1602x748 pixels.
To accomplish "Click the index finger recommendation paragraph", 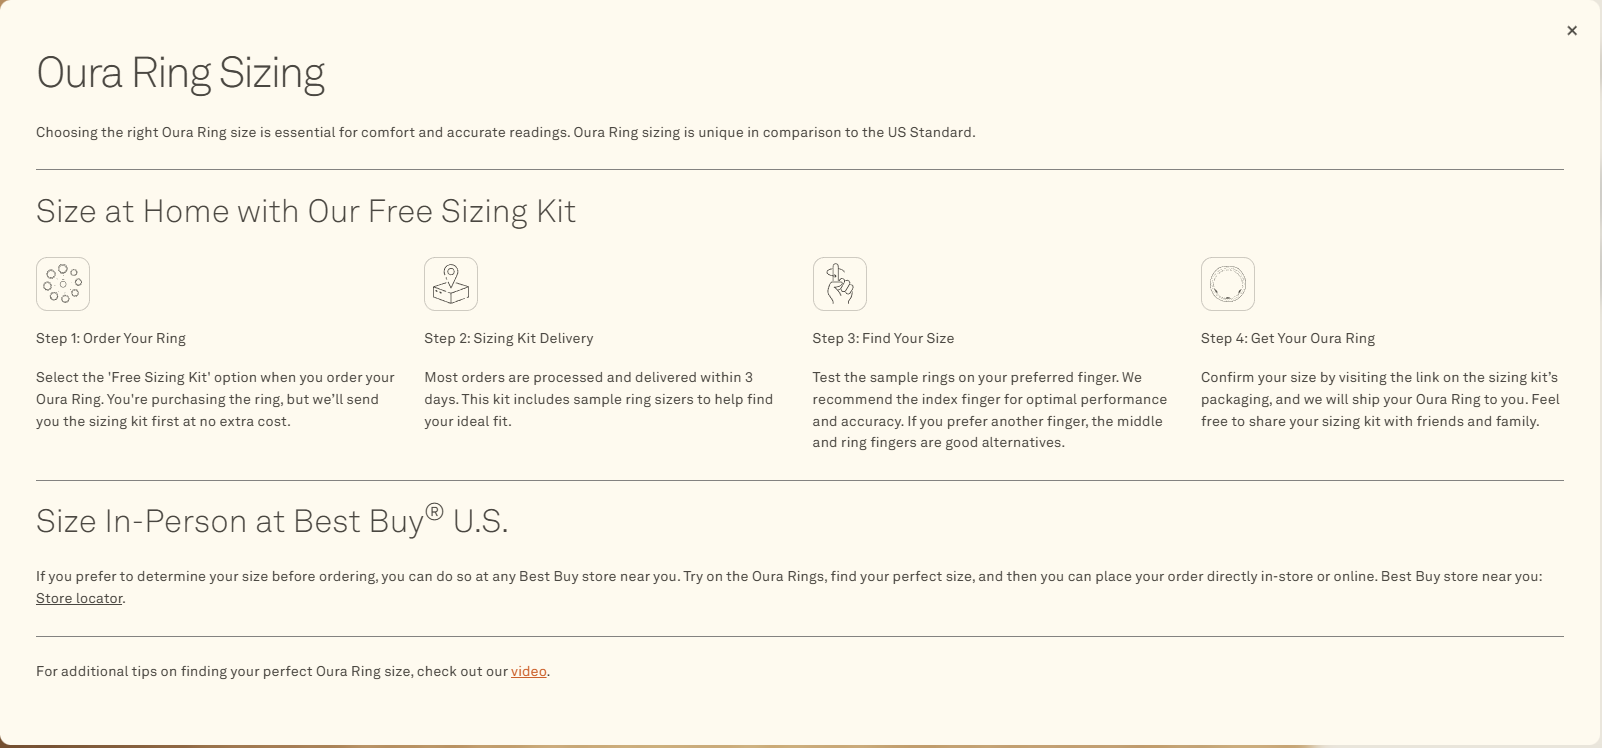I will tap(989, 410).
